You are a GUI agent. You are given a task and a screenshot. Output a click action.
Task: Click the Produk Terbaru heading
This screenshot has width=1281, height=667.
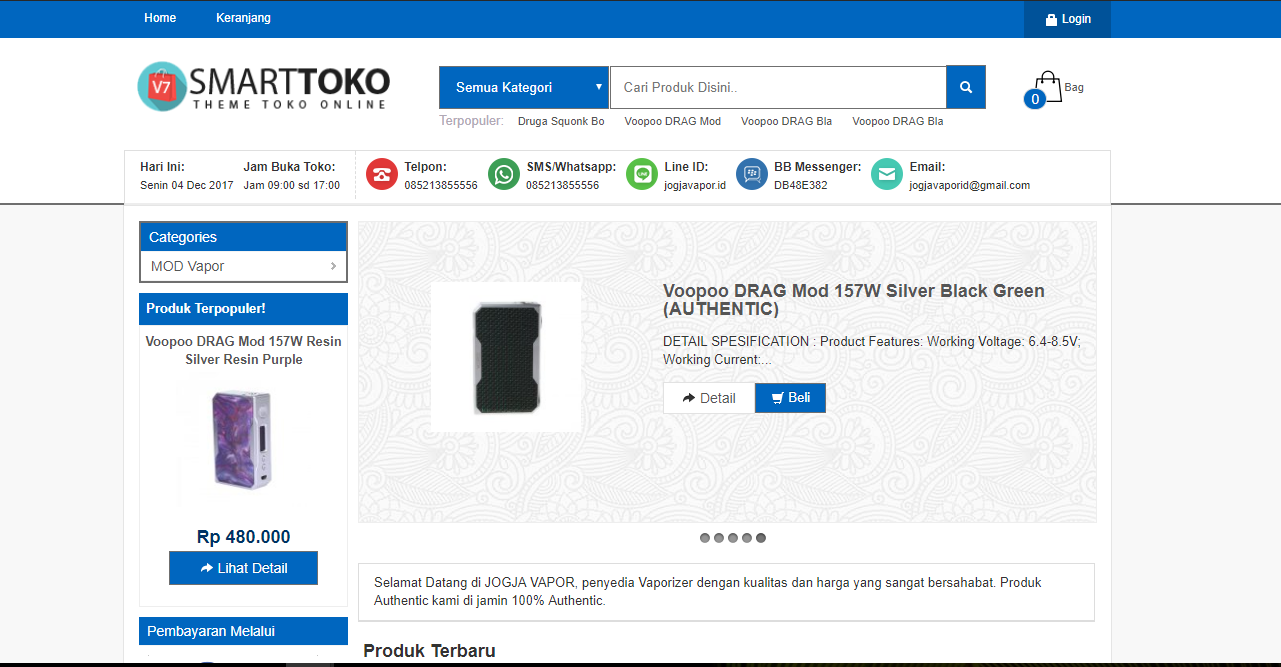pyautogui.click(x=429, y=651)
